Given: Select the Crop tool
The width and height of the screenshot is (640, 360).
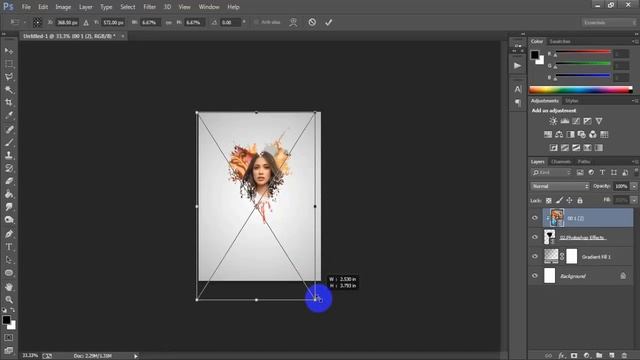Looking at the screenshot, I should click(x=9, y=102).
